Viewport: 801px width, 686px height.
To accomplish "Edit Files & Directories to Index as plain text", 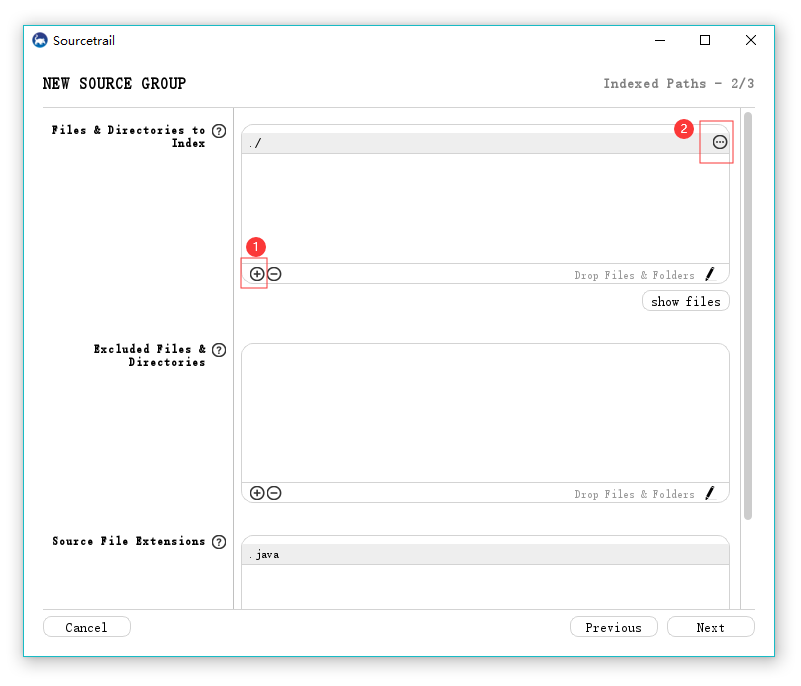I will click(710, 274).
